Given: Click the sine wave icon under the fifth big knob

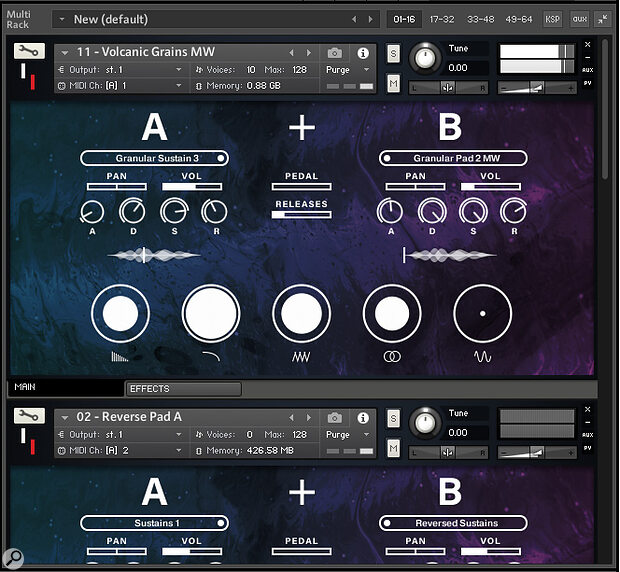Looking at the screenshot, I should pos(483,357).
